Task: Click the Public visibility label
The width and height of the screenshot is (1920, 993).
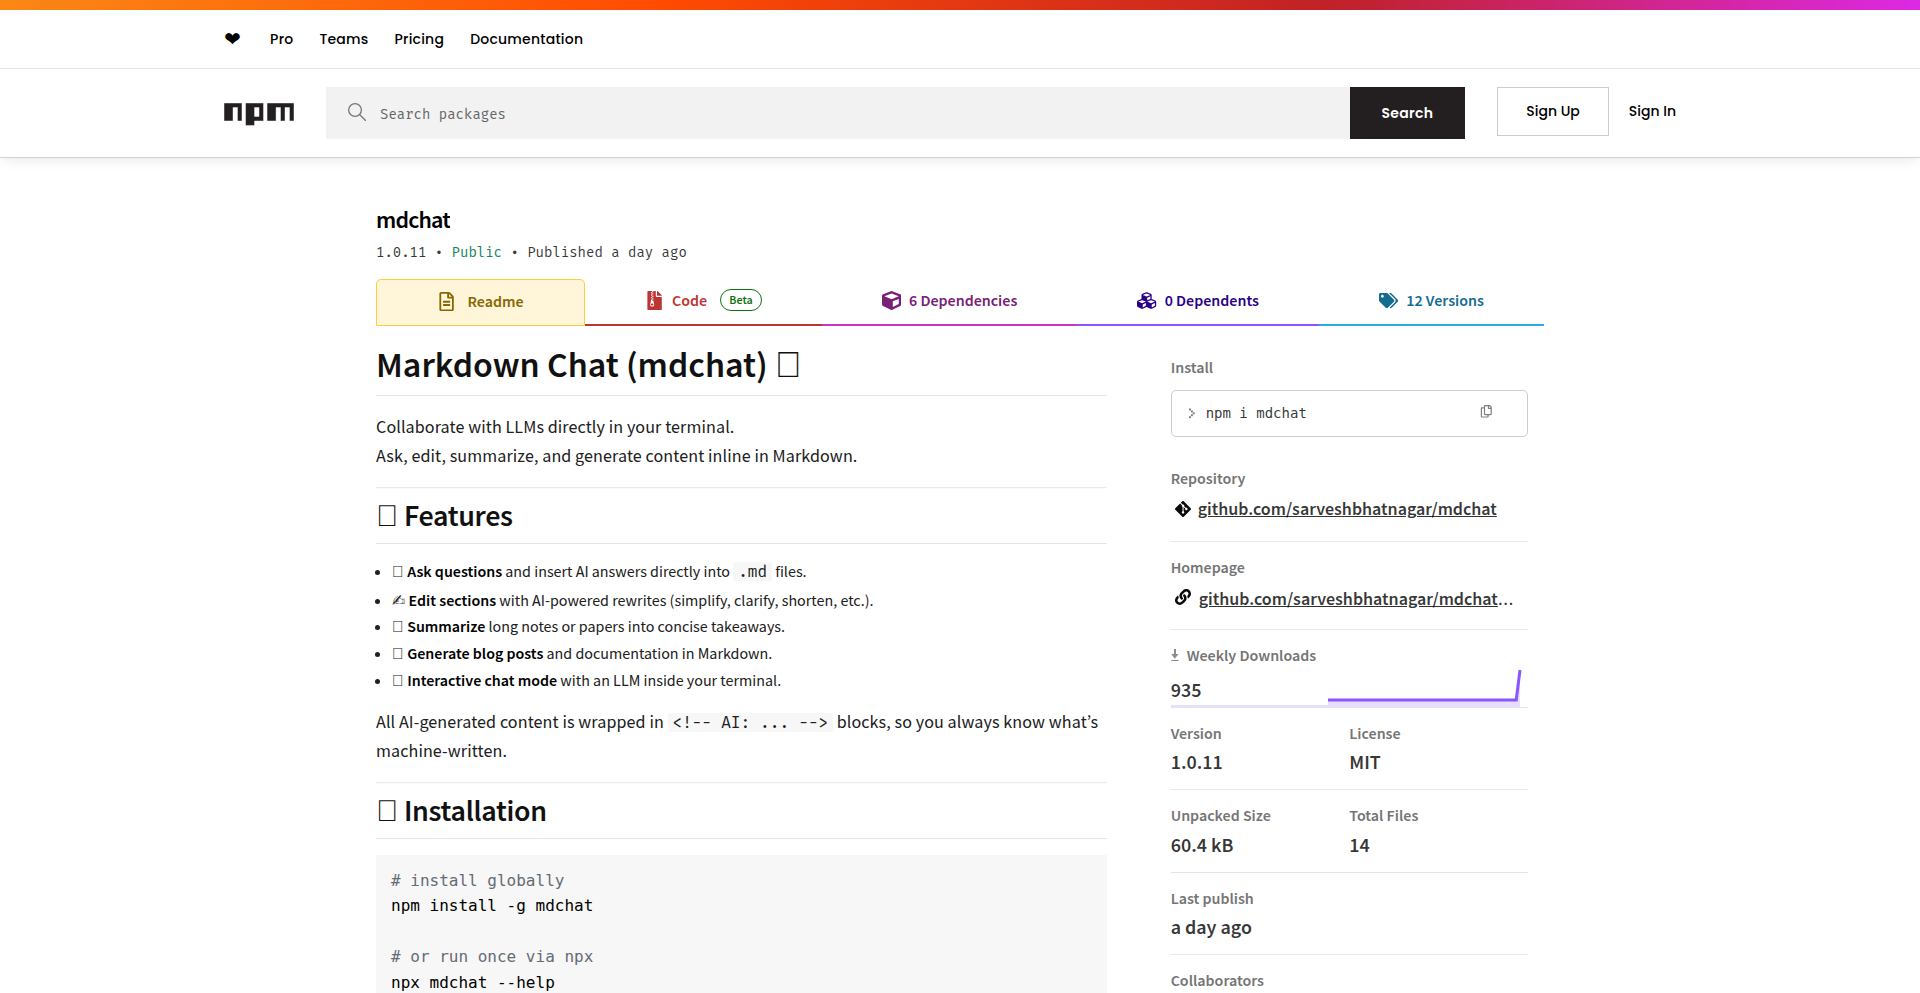Action: click(x=476, y=252)
